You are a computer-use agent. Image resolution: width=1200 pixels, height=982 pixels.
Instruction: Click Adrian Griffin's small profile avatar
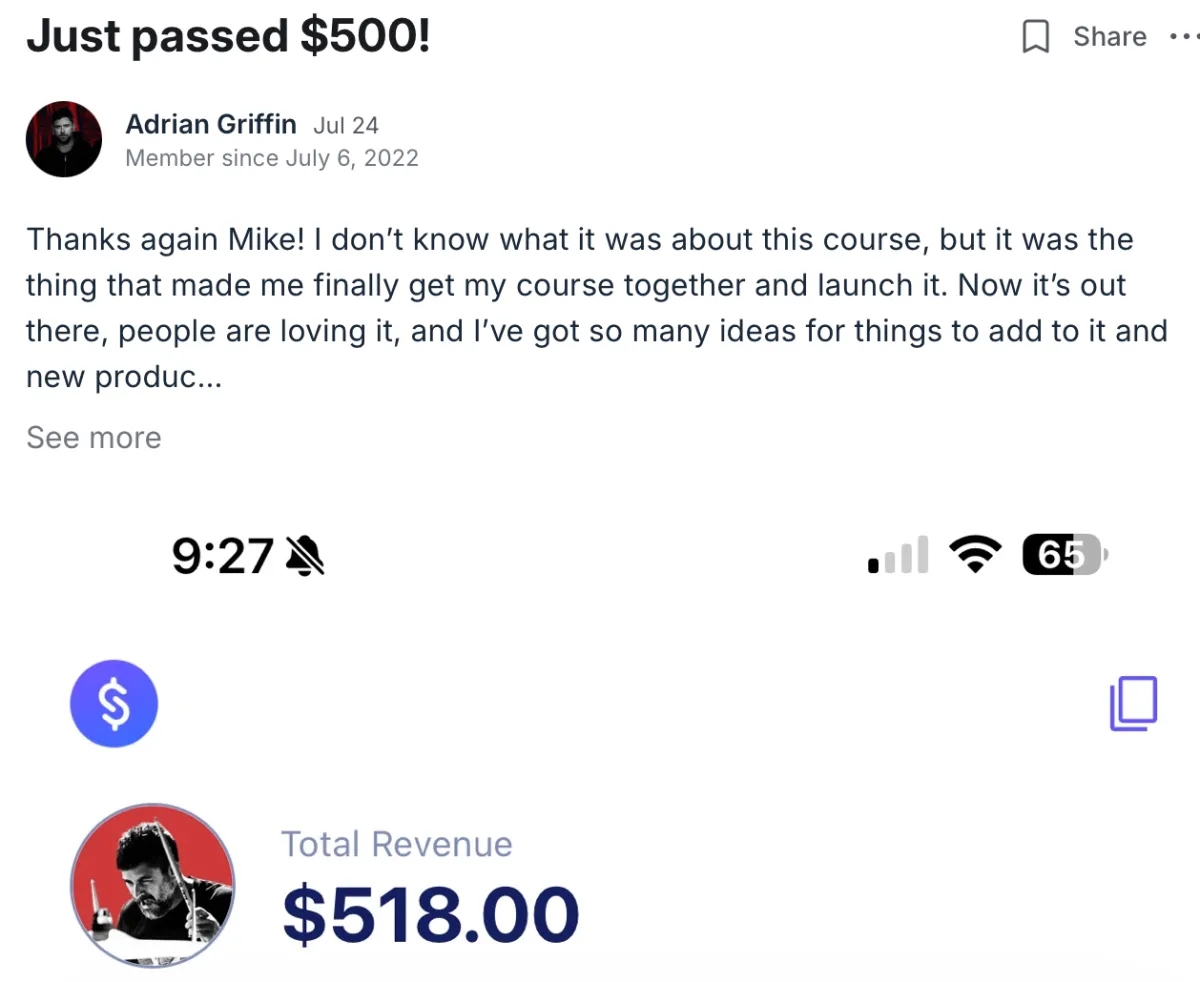click(x=64, y=139)
